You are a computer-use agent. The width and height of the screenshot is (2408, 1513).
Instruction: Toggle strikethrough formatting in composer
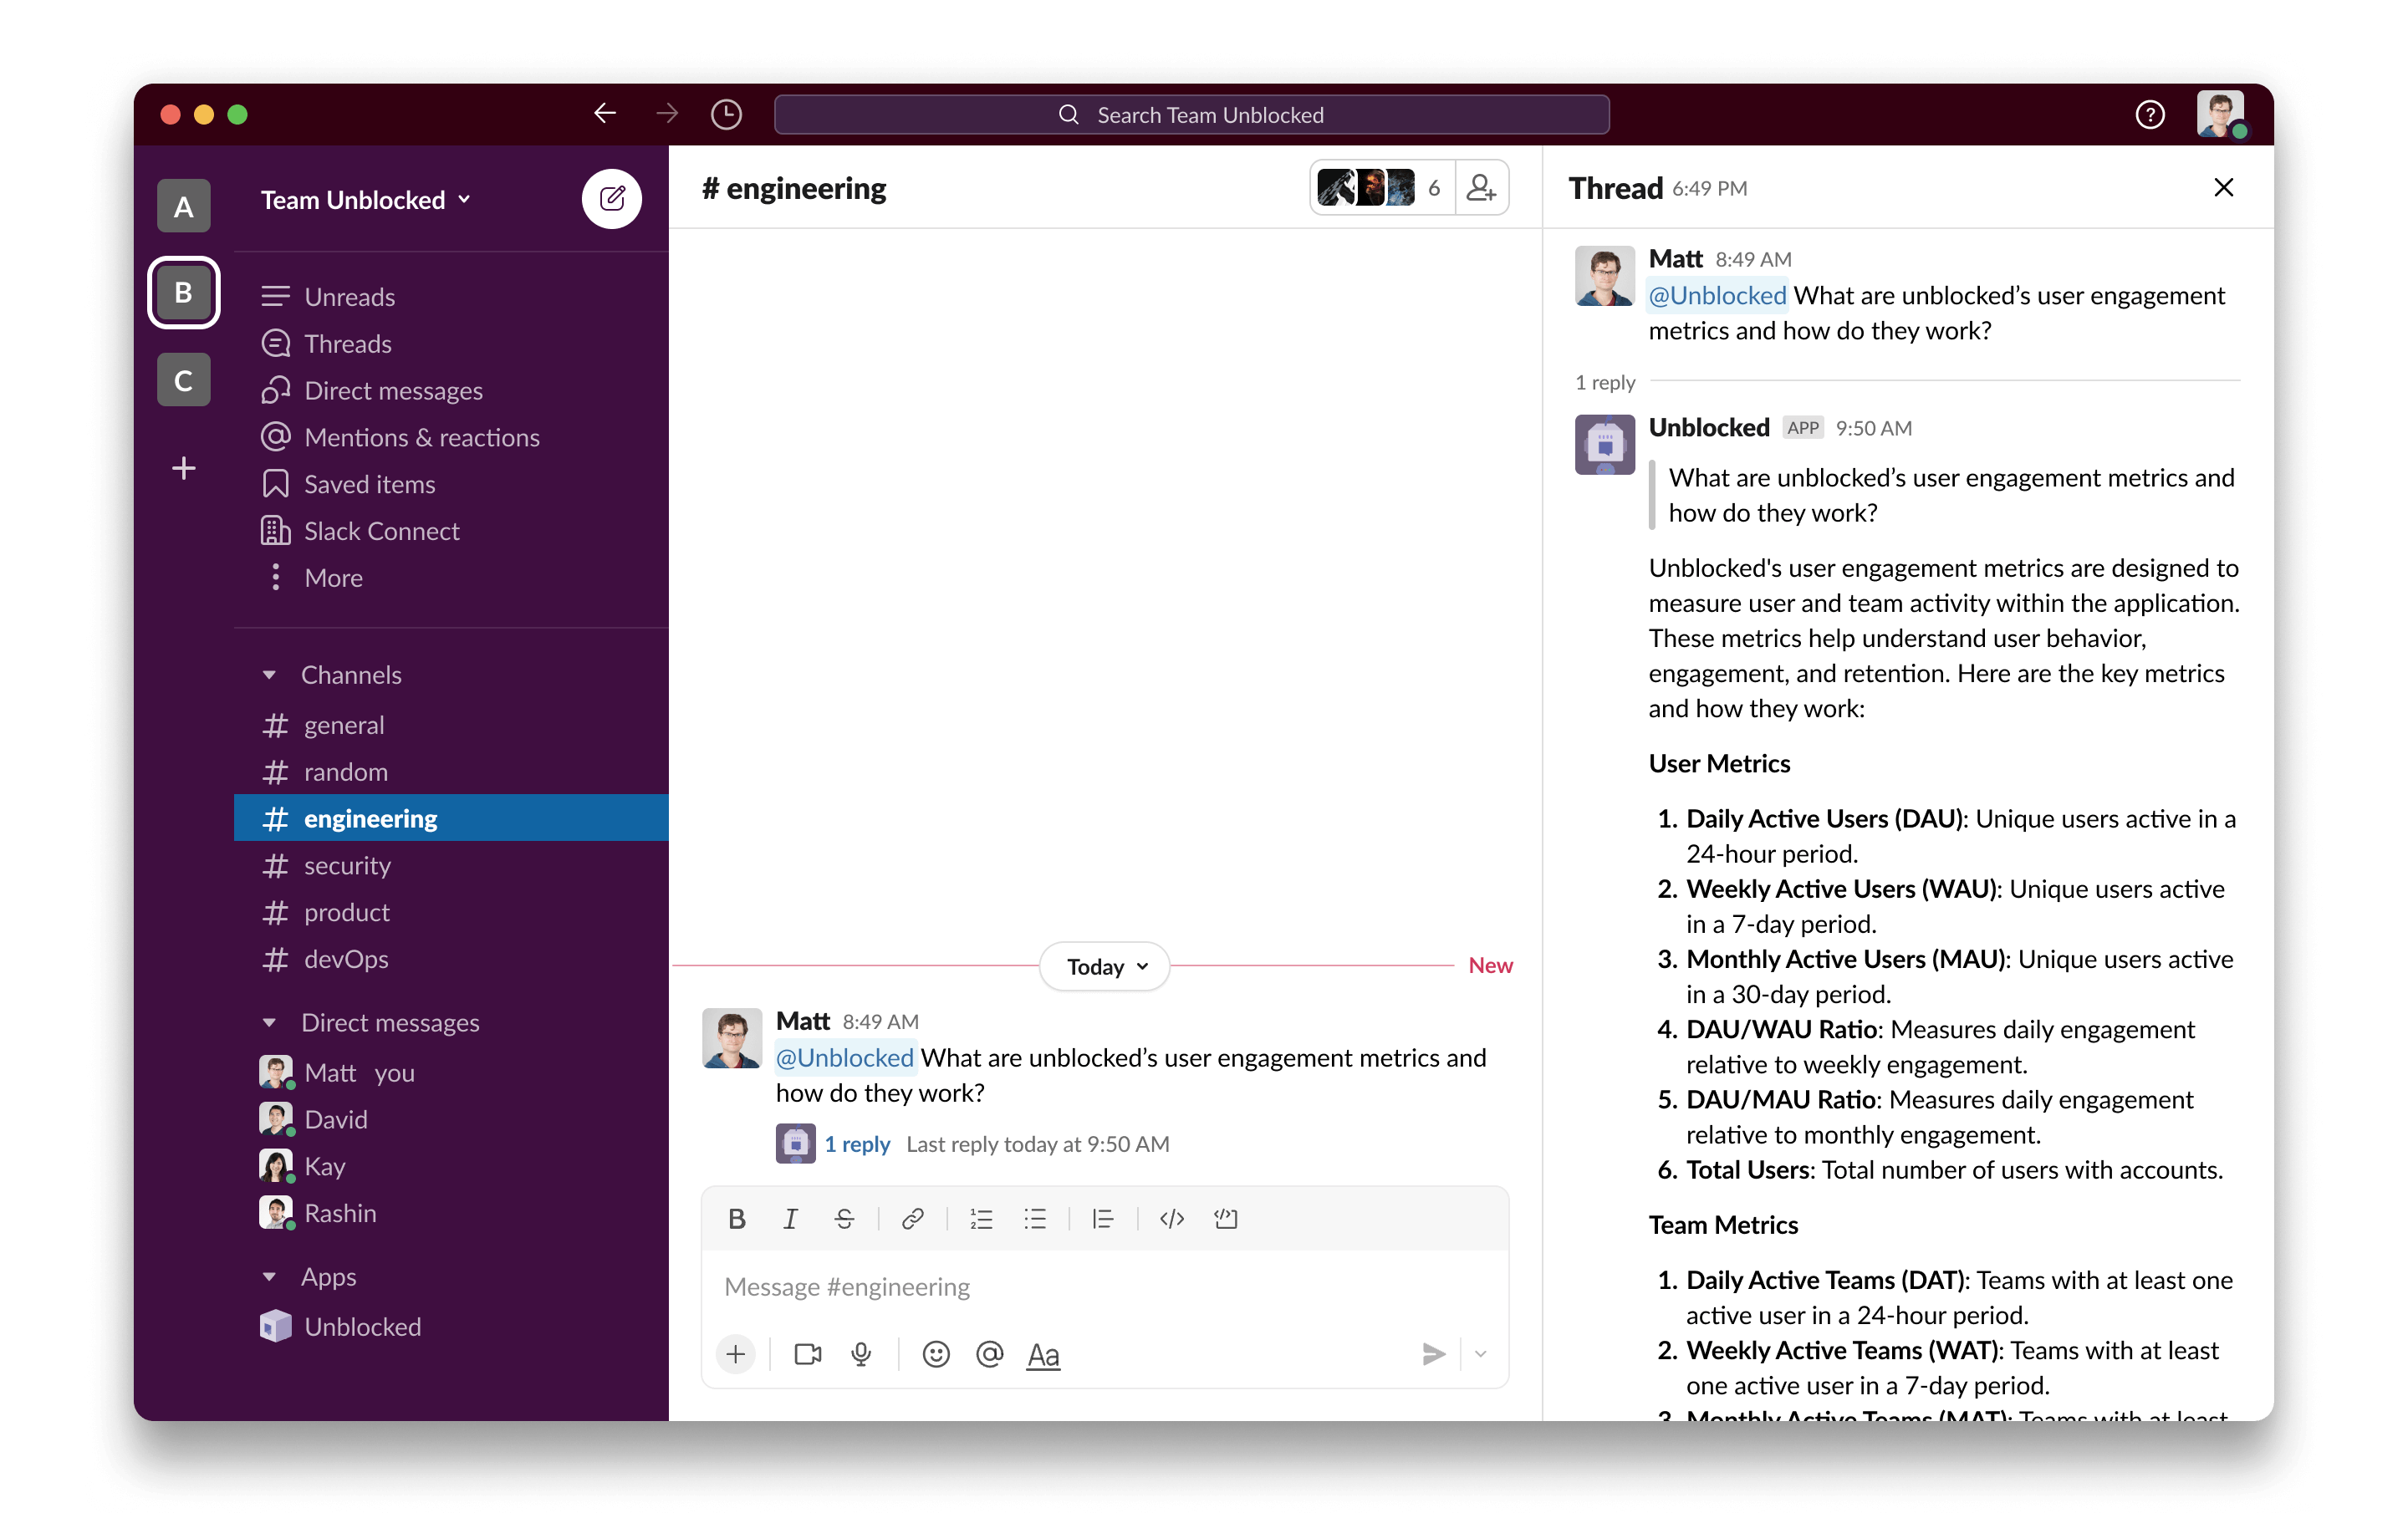[x=844, y=1218]
